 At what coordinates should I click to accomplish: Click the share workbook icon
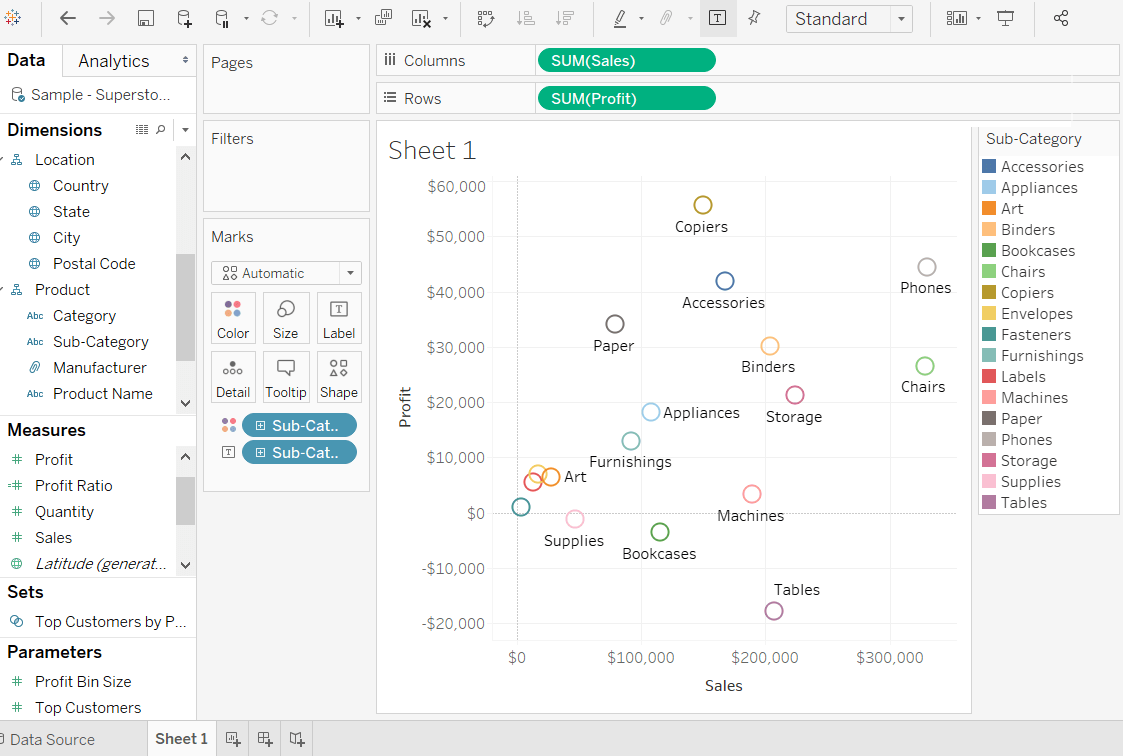pyautogui.click(x=1061, y=19)
